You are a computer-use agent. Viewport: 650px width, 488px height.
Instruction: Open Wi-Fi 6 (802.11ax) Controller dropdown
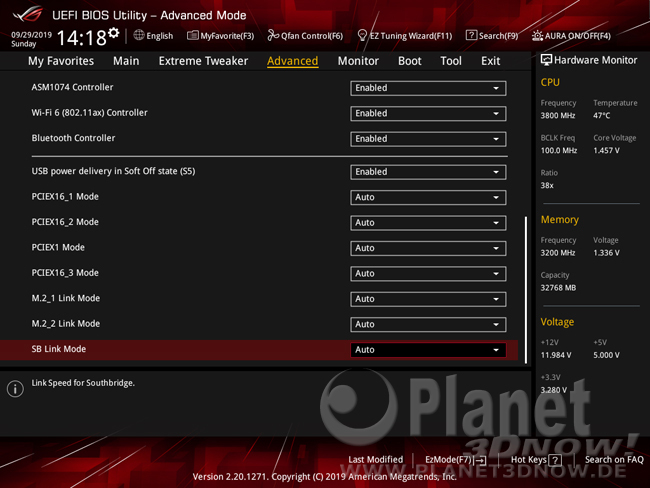coord(428,113)
